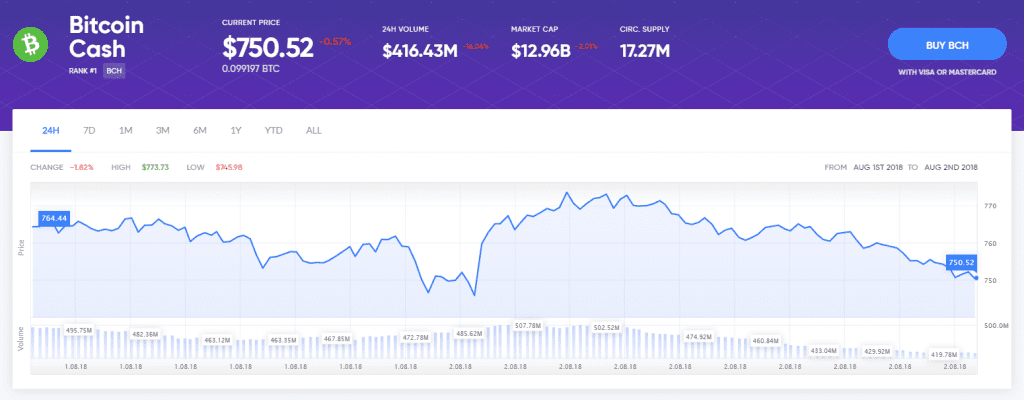Click the TO date AUG 2ND 2018

click(x=950, y=167)
